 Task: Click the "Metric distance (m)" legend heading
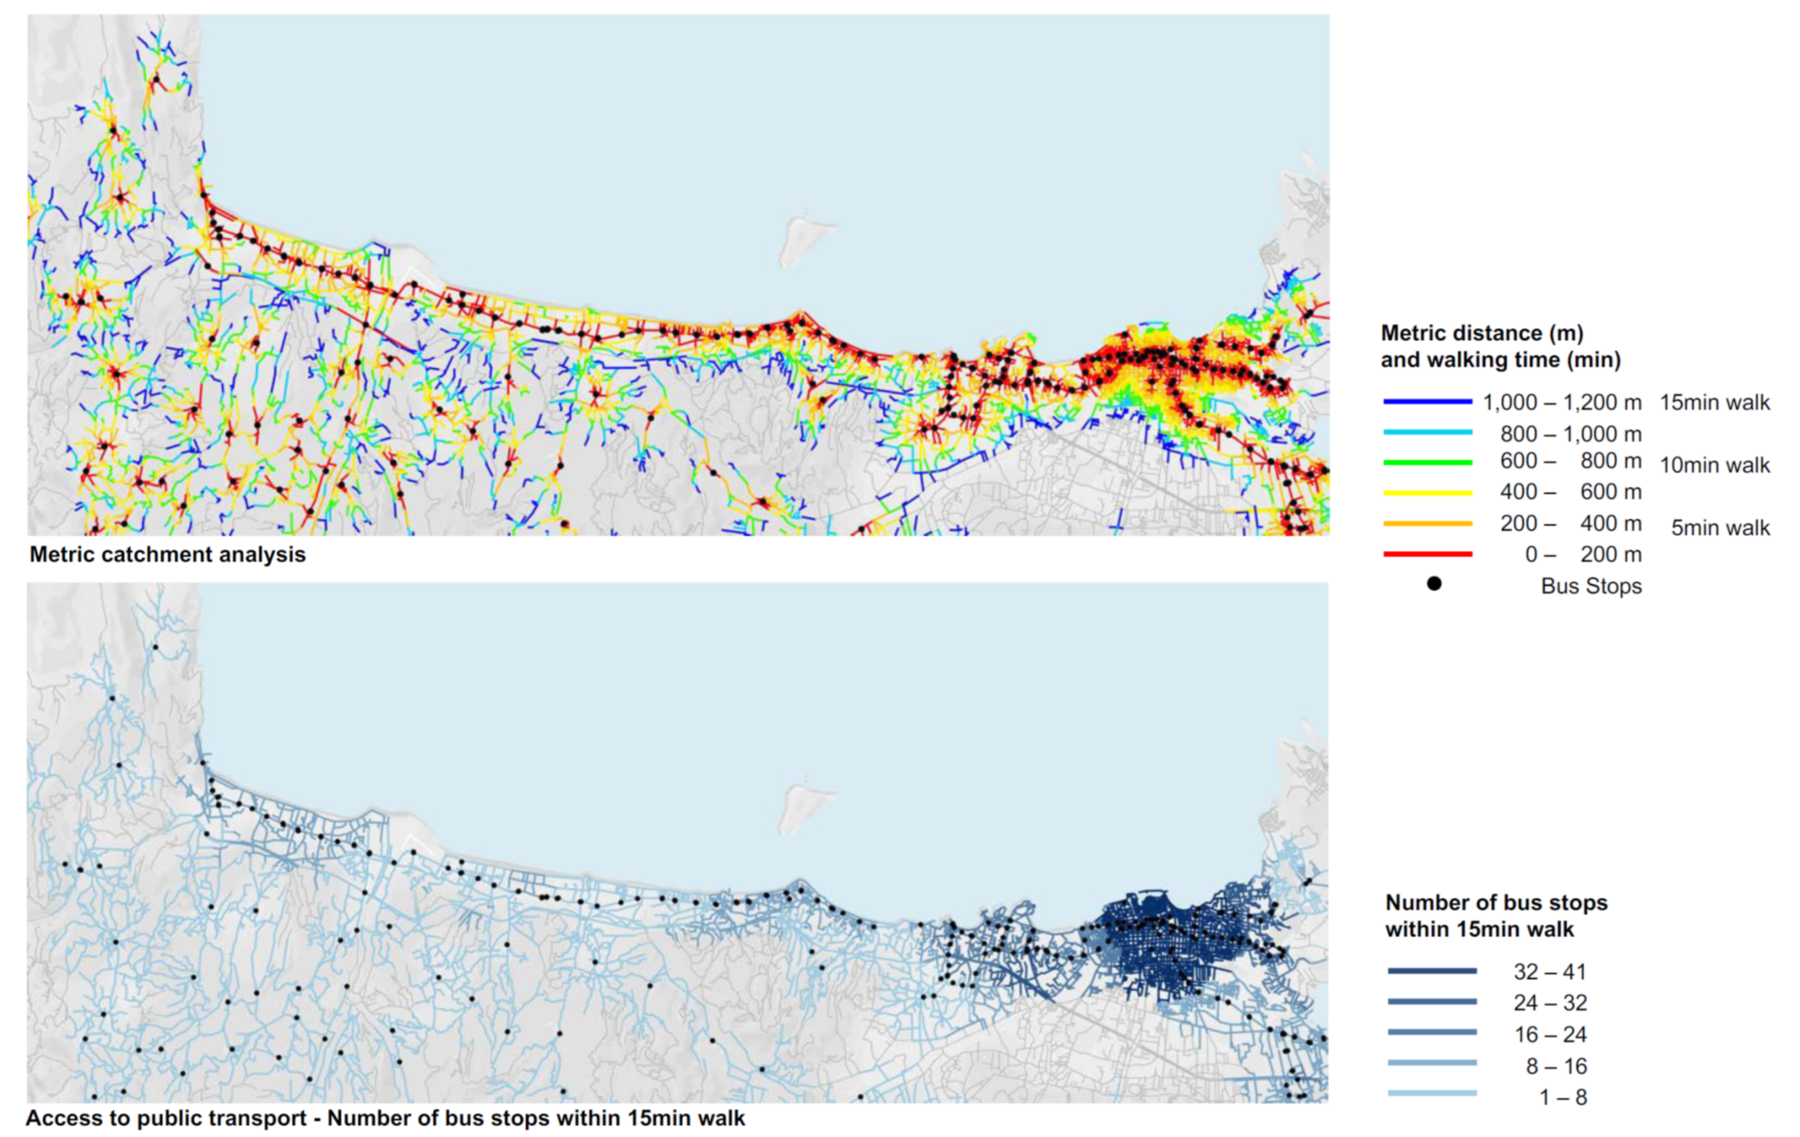coord(1481,333)
